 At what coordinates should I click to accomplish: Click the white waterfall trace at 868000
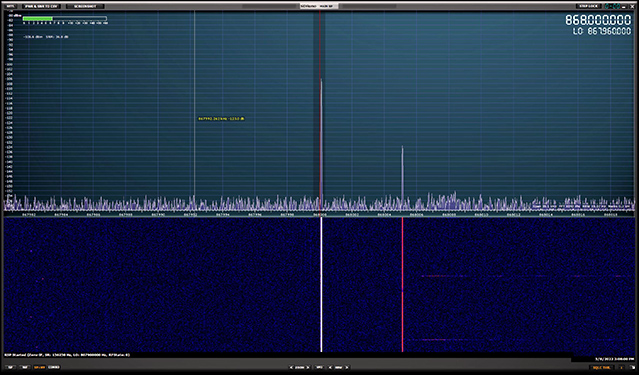[321, 284]
